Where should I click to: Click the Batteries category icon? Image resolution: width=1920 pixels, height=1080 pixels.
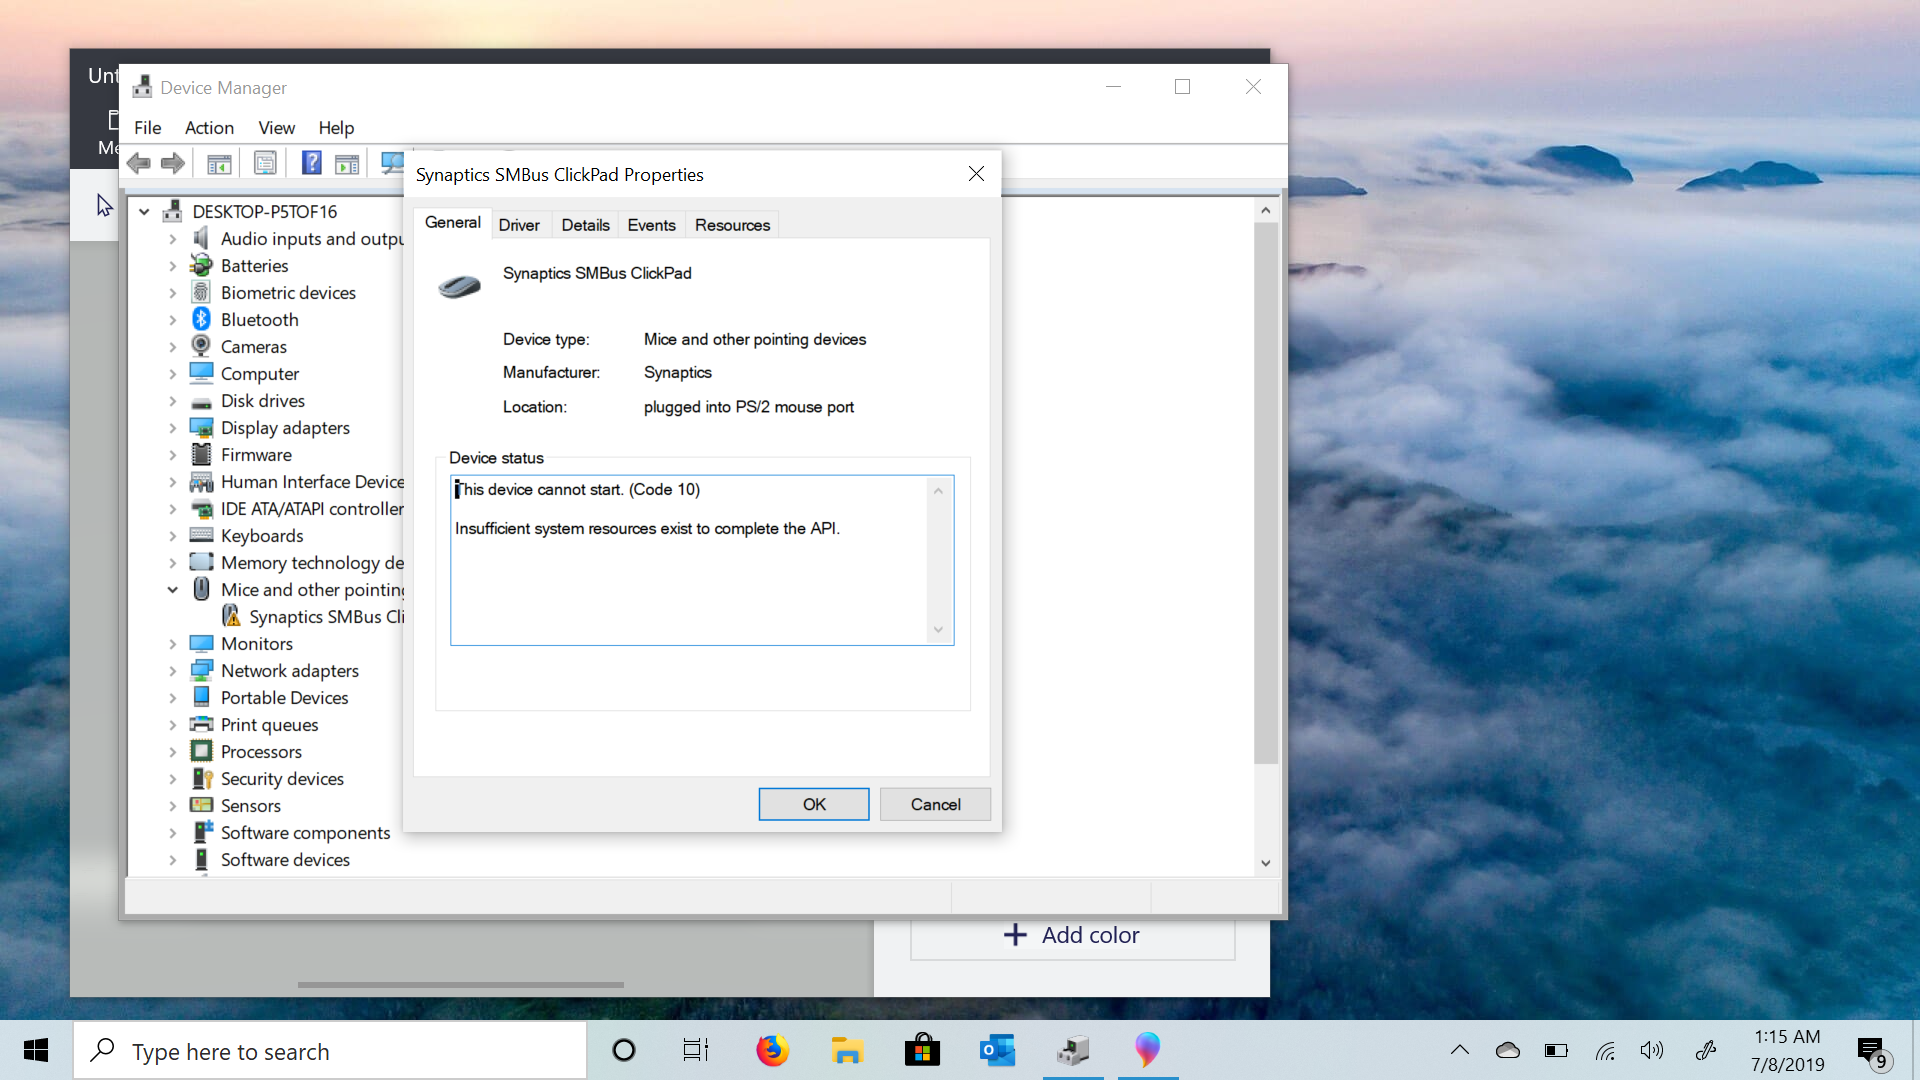click(201, 265)
